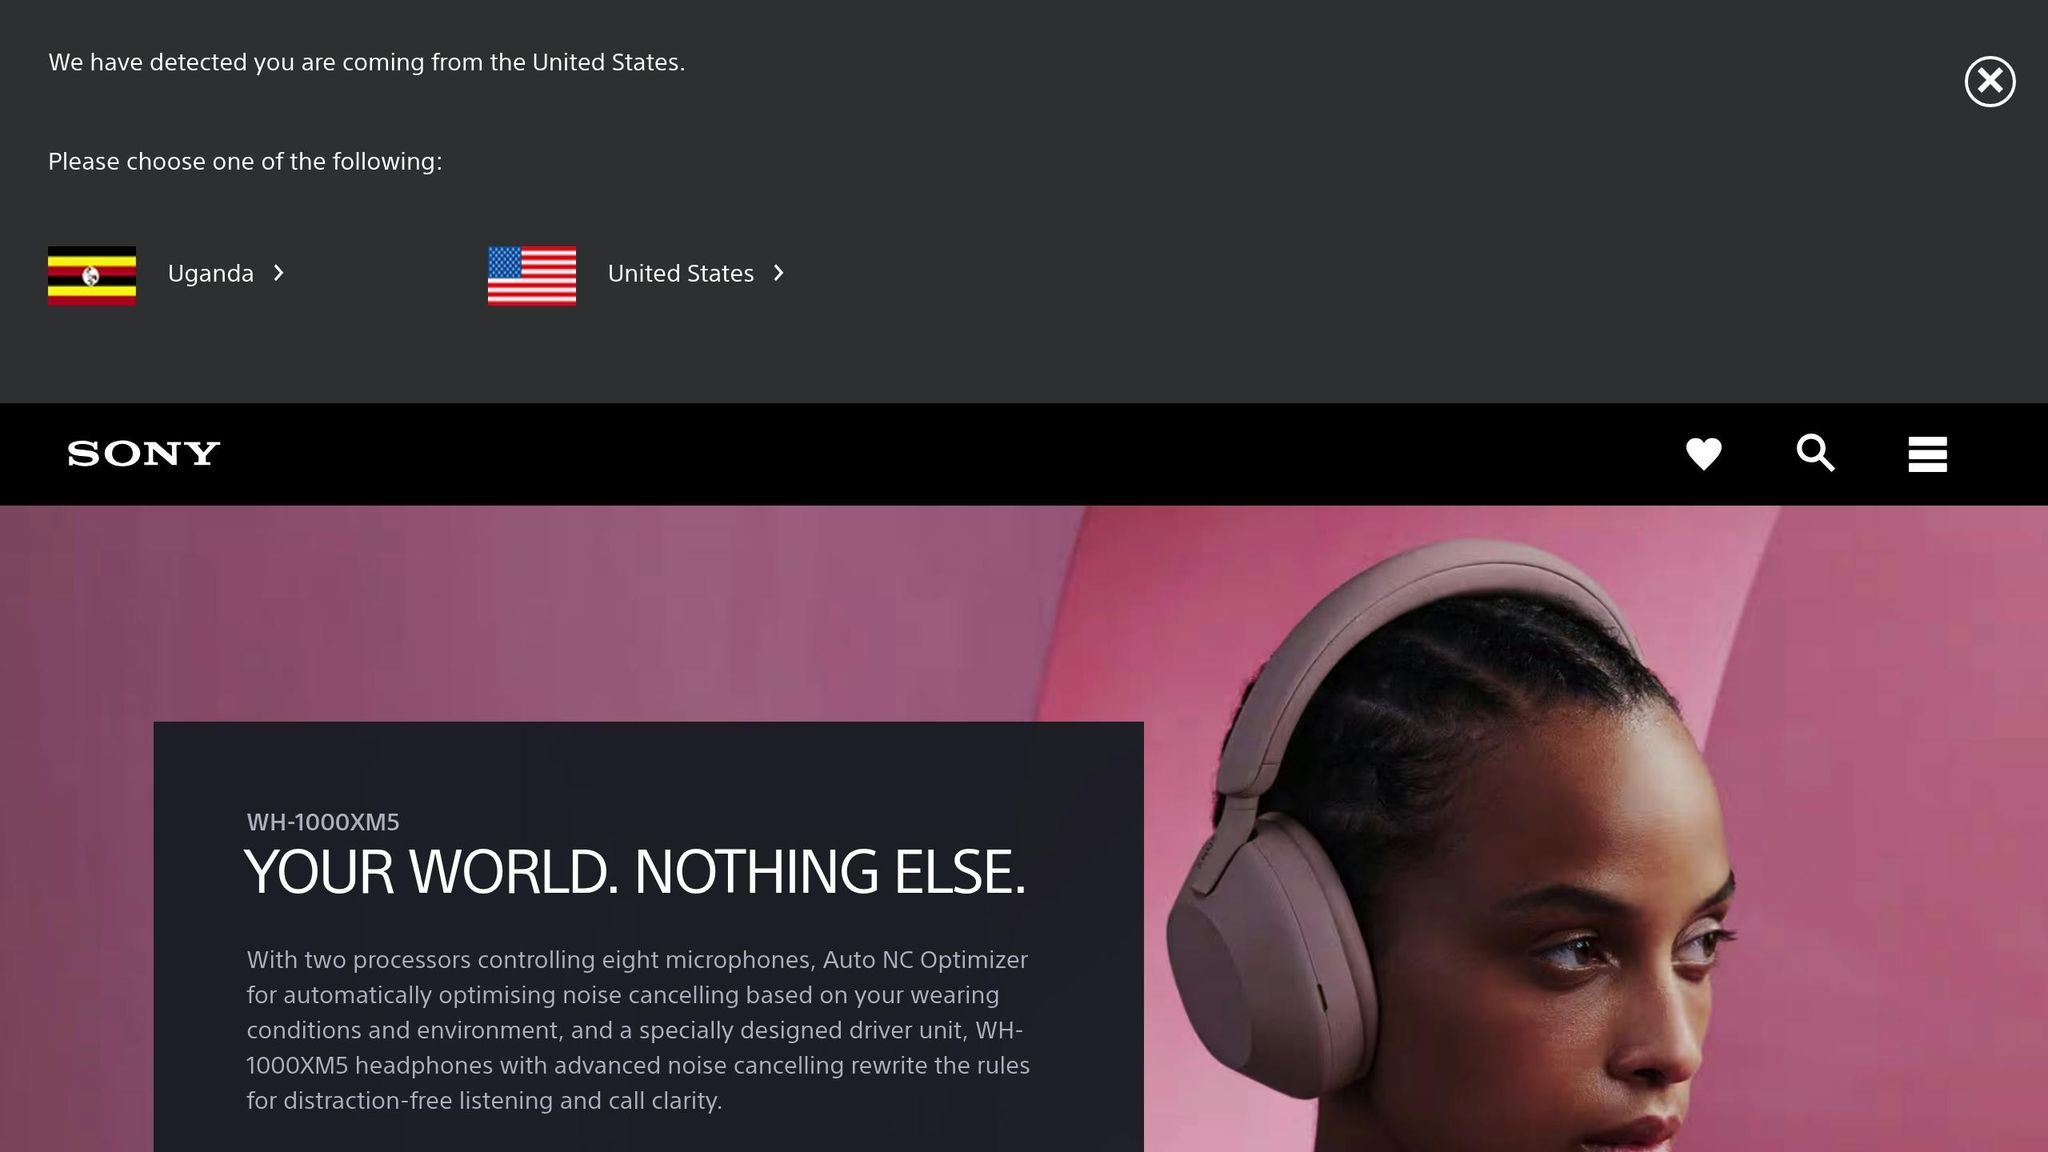
Task: Click the YOUR WORLD. NOTHING ELSE. headline
Action: click(635, 872)
